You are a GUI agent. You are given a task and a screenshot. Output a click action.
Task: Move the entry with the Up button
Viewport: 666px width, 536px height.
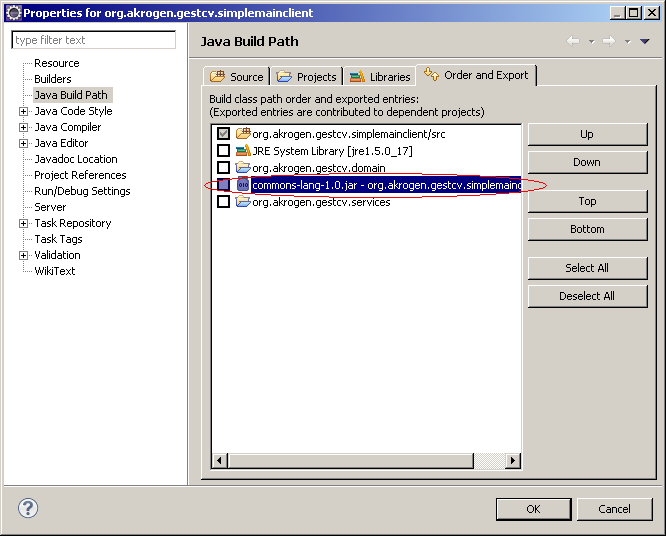(587, 134)
